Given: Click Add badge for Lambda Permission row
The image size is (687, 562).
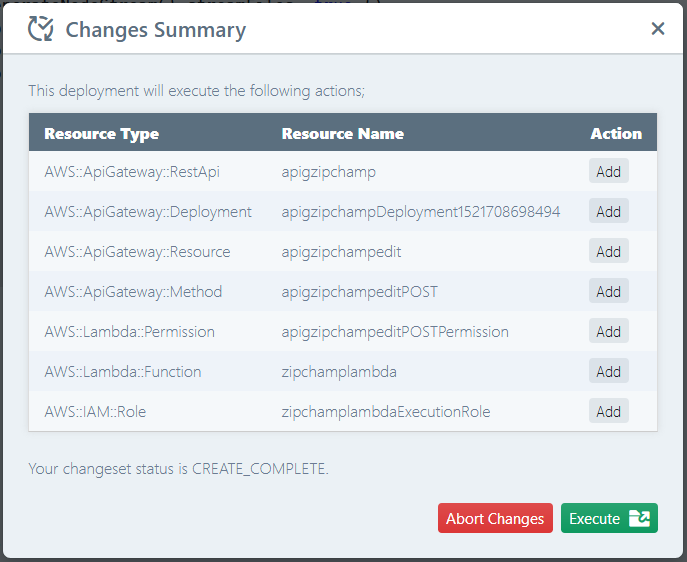Looking at the screenshot, I should 608,331.
